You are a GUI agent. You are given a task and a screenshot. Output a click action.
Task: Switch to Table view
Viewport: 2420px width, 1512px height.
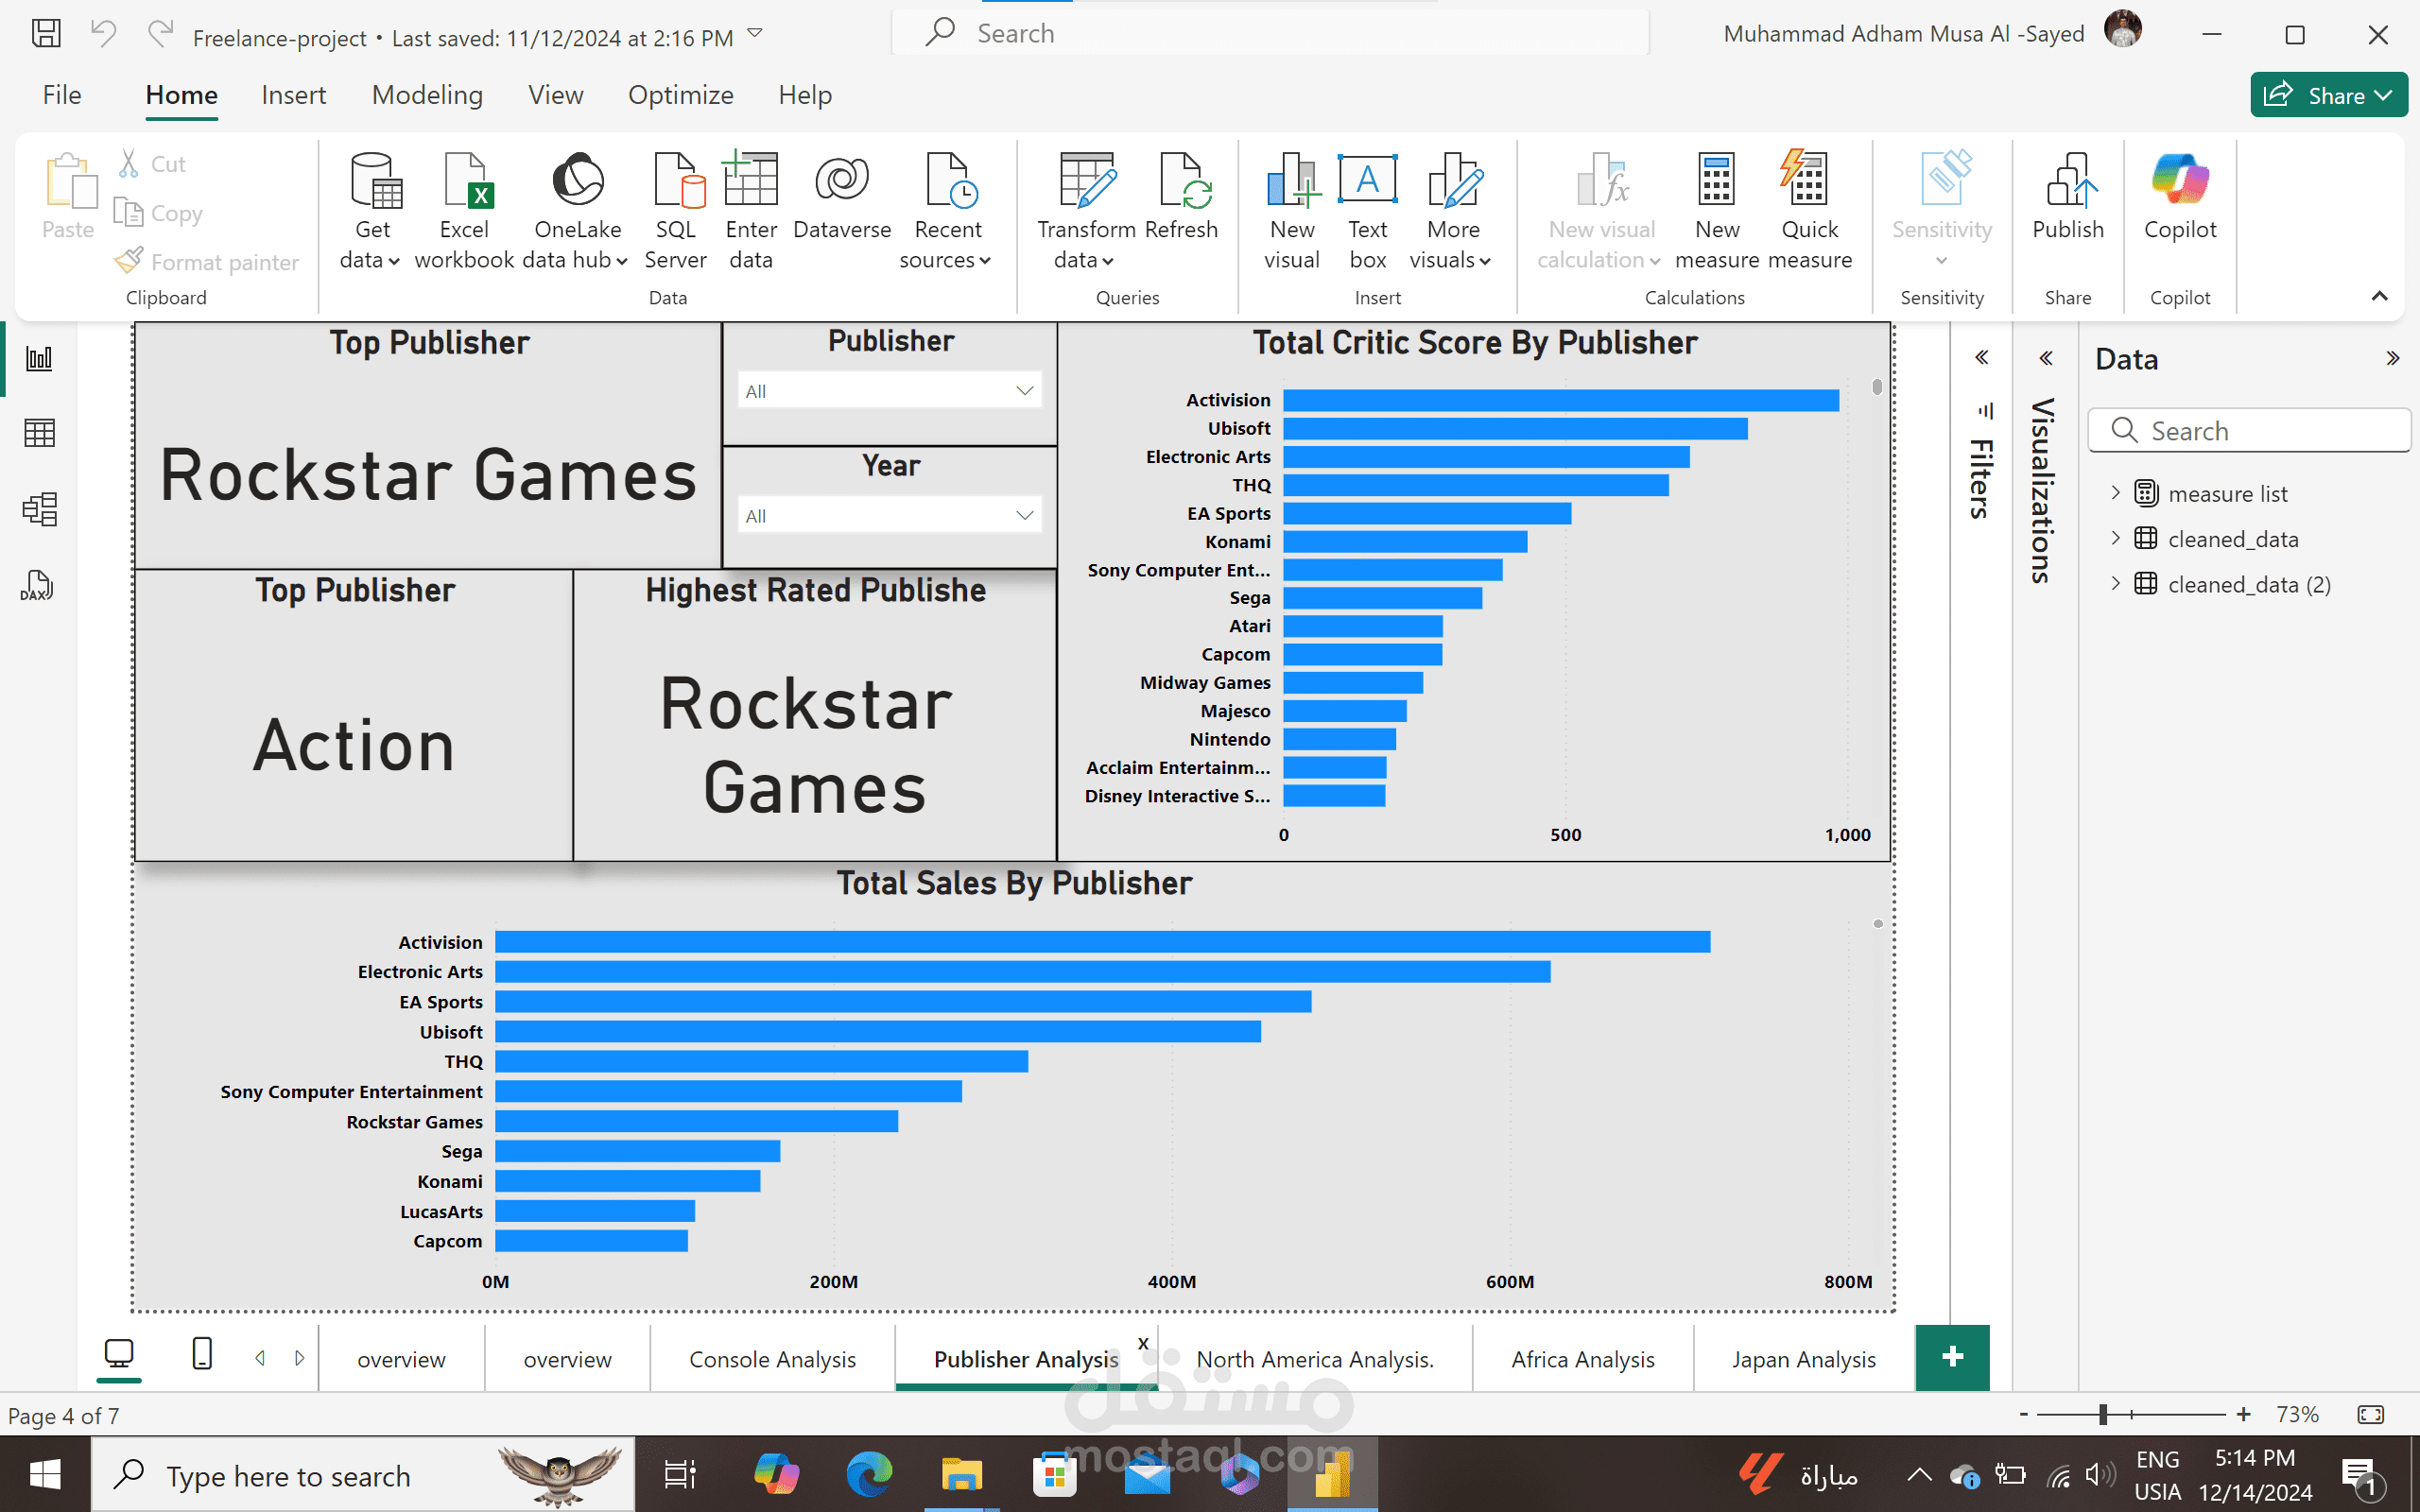[39, 433]
